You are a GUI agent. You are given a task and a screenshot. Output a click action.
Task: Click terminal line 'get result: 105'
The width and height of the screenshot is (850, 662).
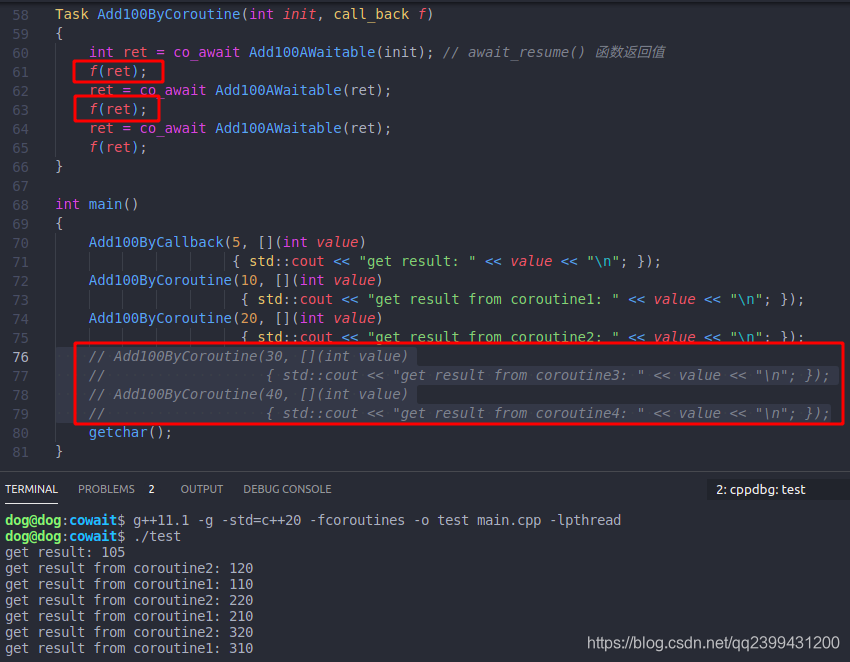65,552
